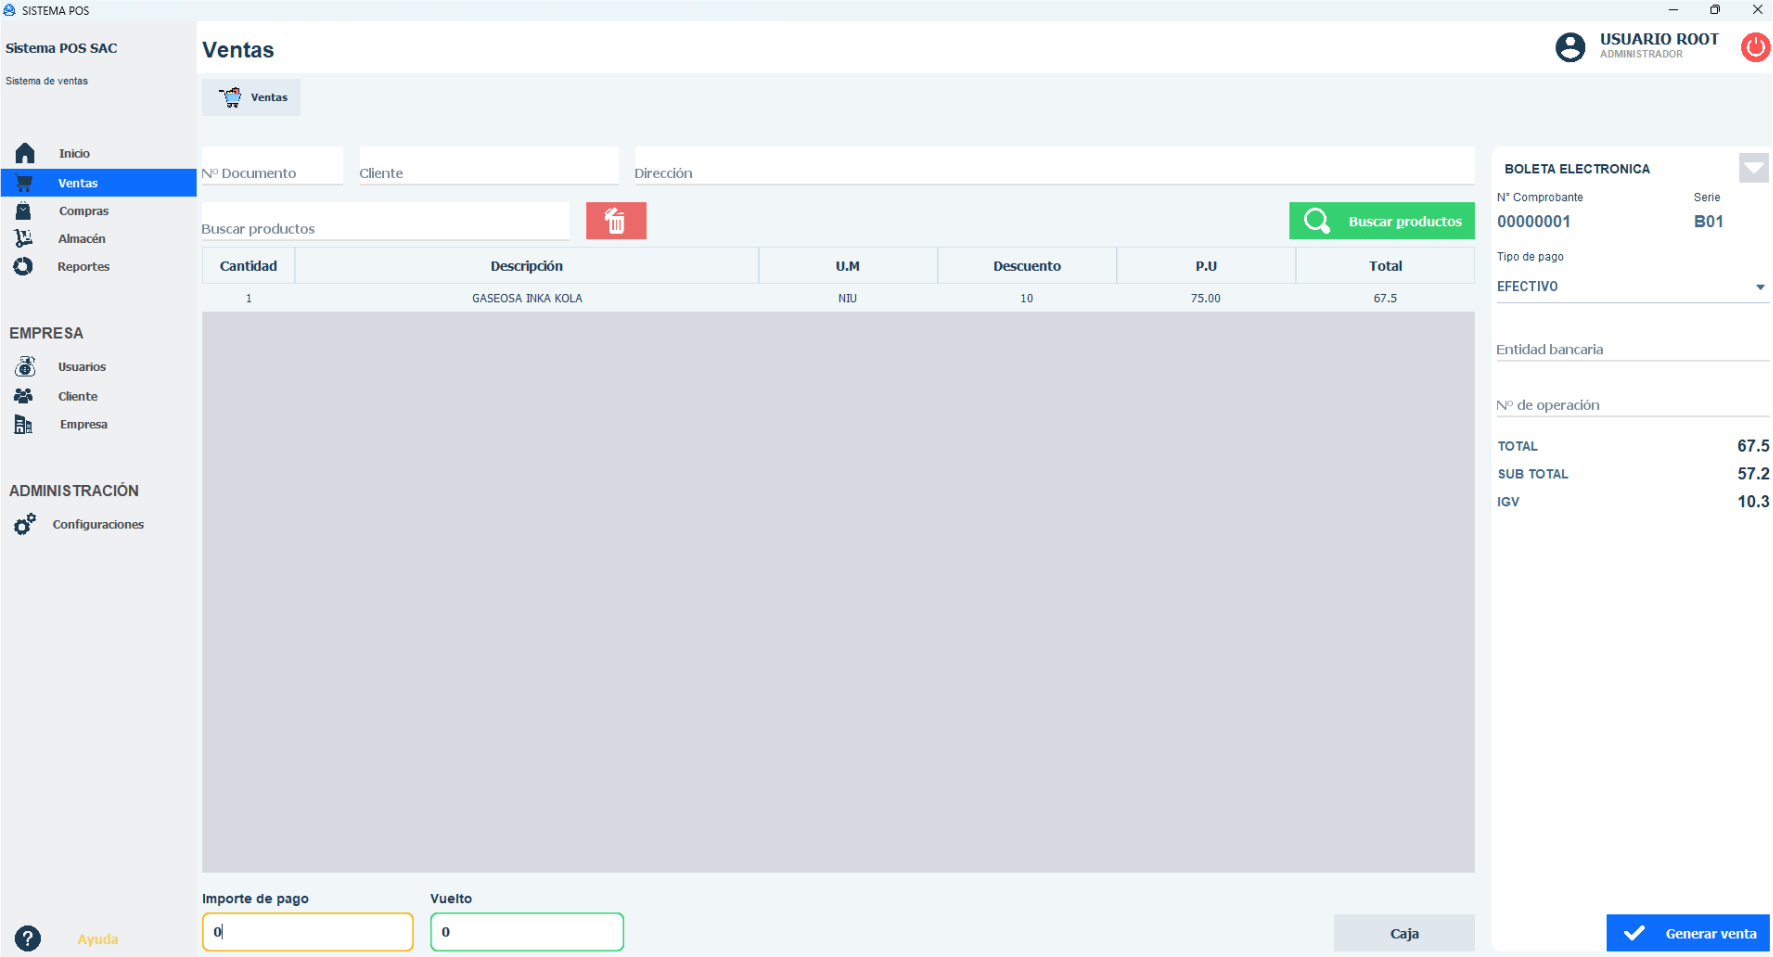Click the red trash delete button
The image size is (1773, 957).
tap(616, 221)
